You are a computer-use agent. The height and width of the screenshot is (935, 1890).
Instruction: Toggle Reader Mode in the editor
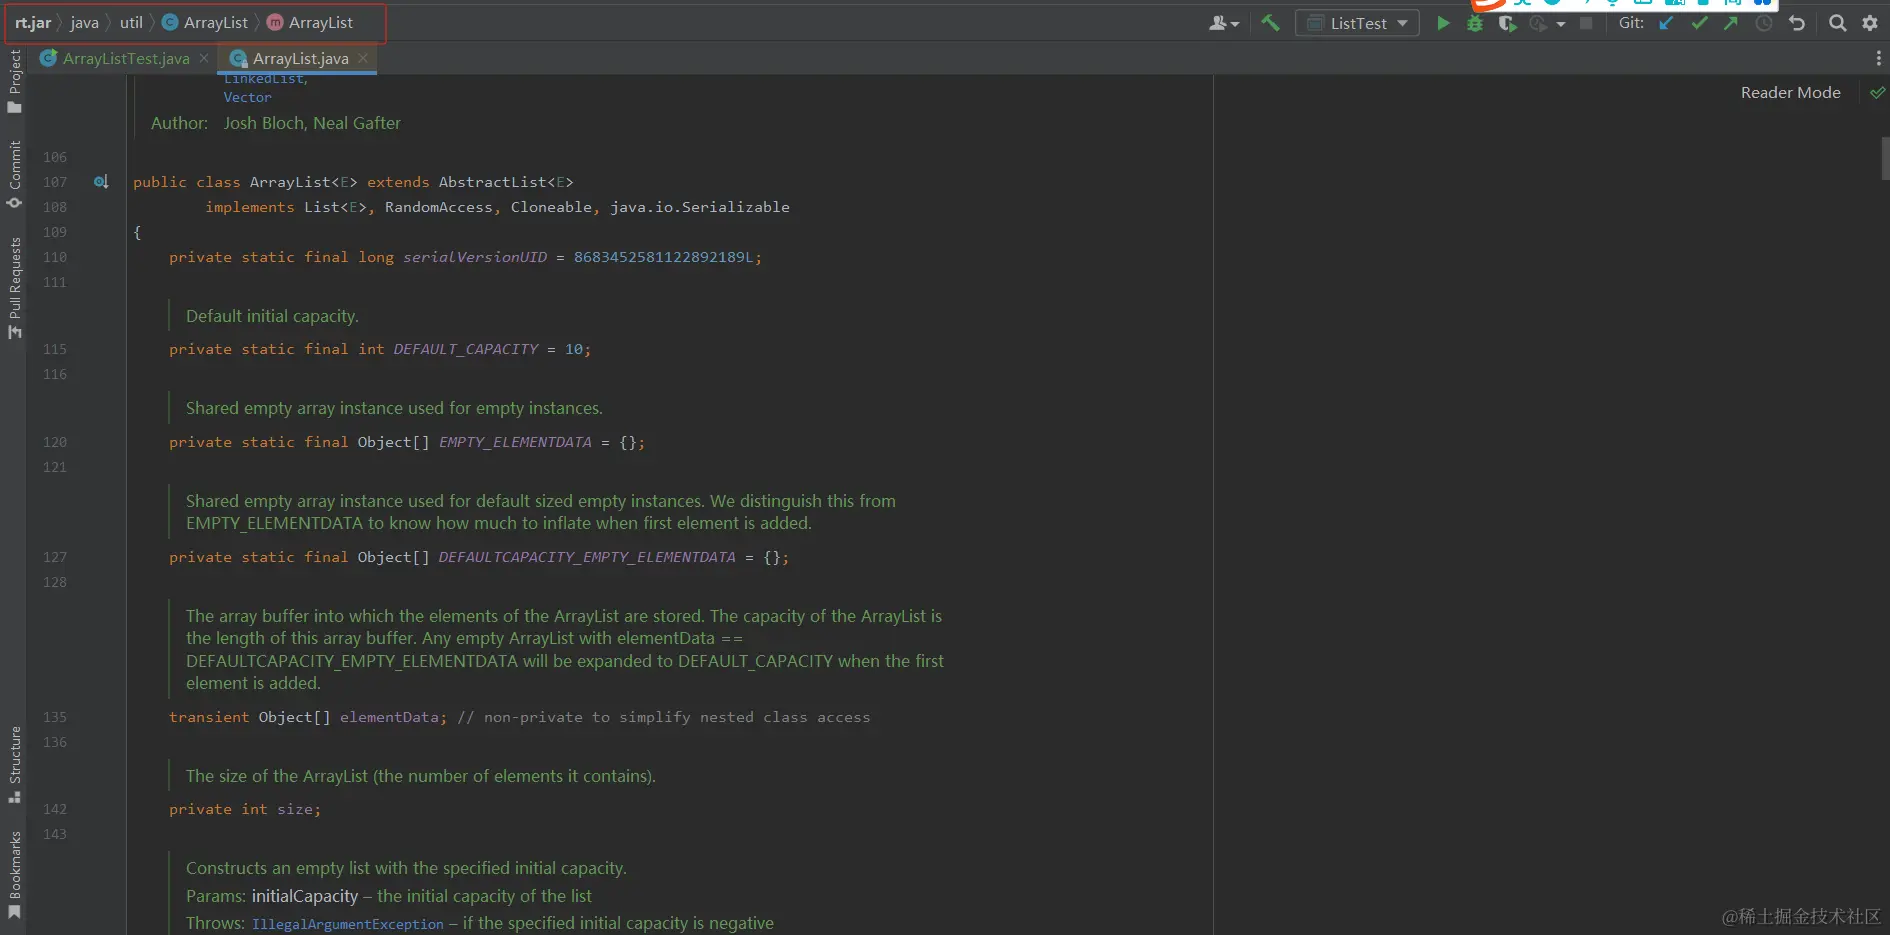(1790, 92)
